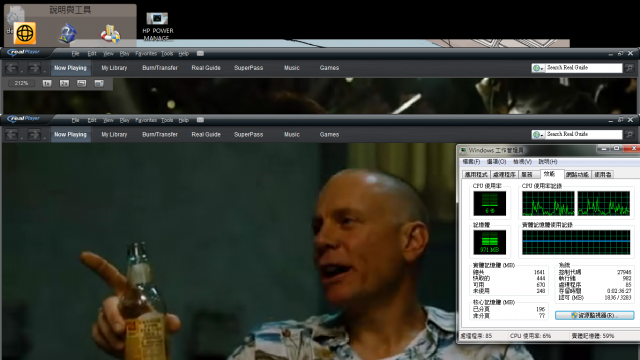640x360 pixels.
Task: Open 檢視(V) menu in Task Manager
Action: pos(522,162)
